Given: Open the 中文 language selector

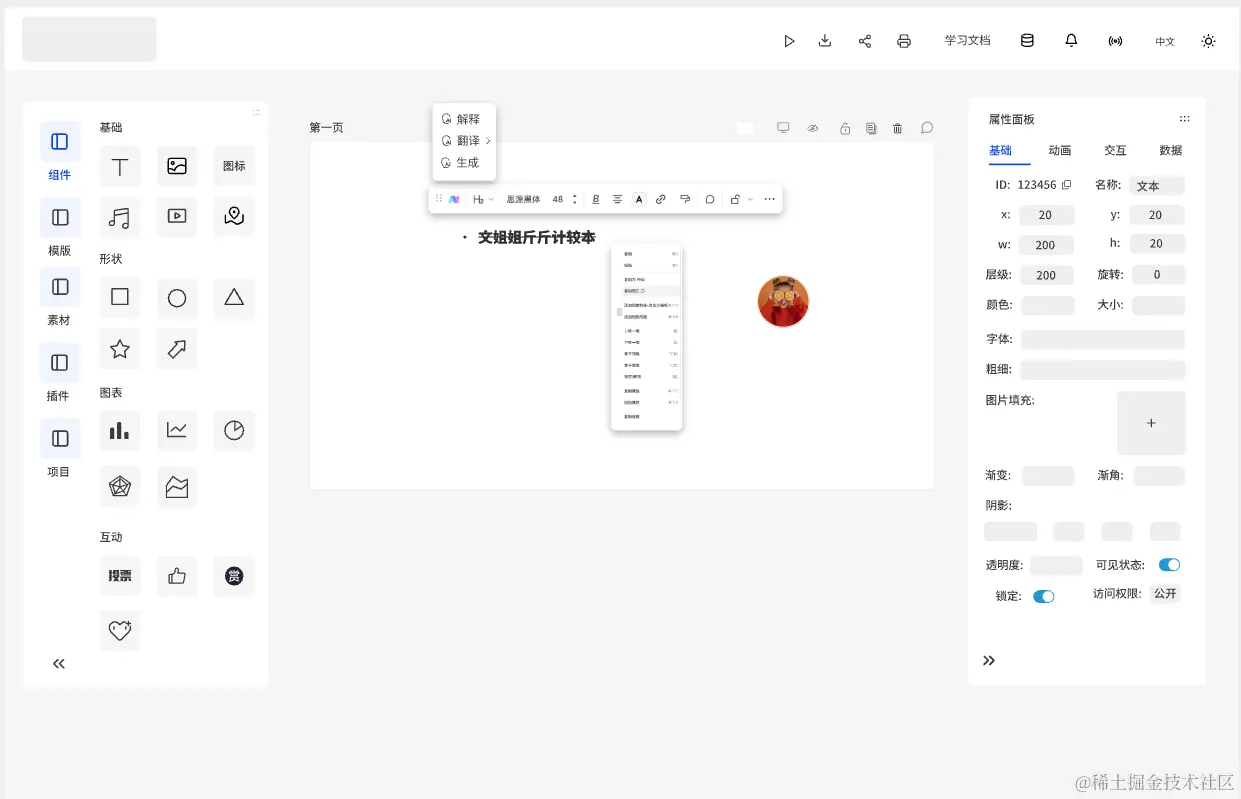Looking at the screenshot, I should pyautogui.click(x=1165, y=42).
